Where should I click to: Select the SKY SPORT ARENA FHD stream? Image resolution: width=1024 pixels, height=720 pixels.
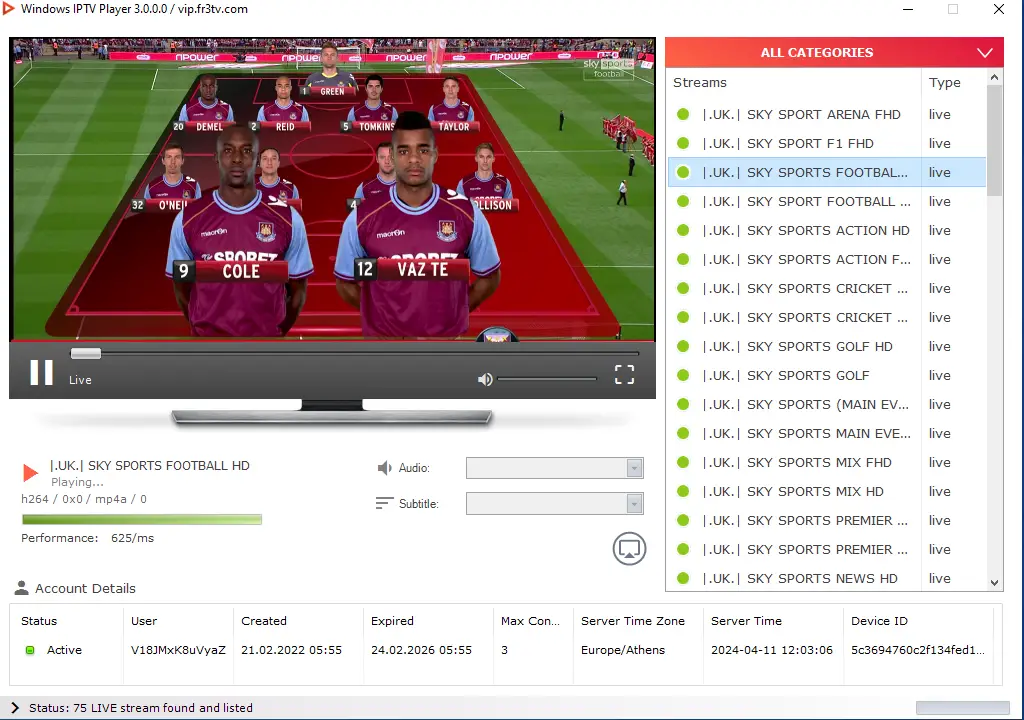tap(827, 114)
